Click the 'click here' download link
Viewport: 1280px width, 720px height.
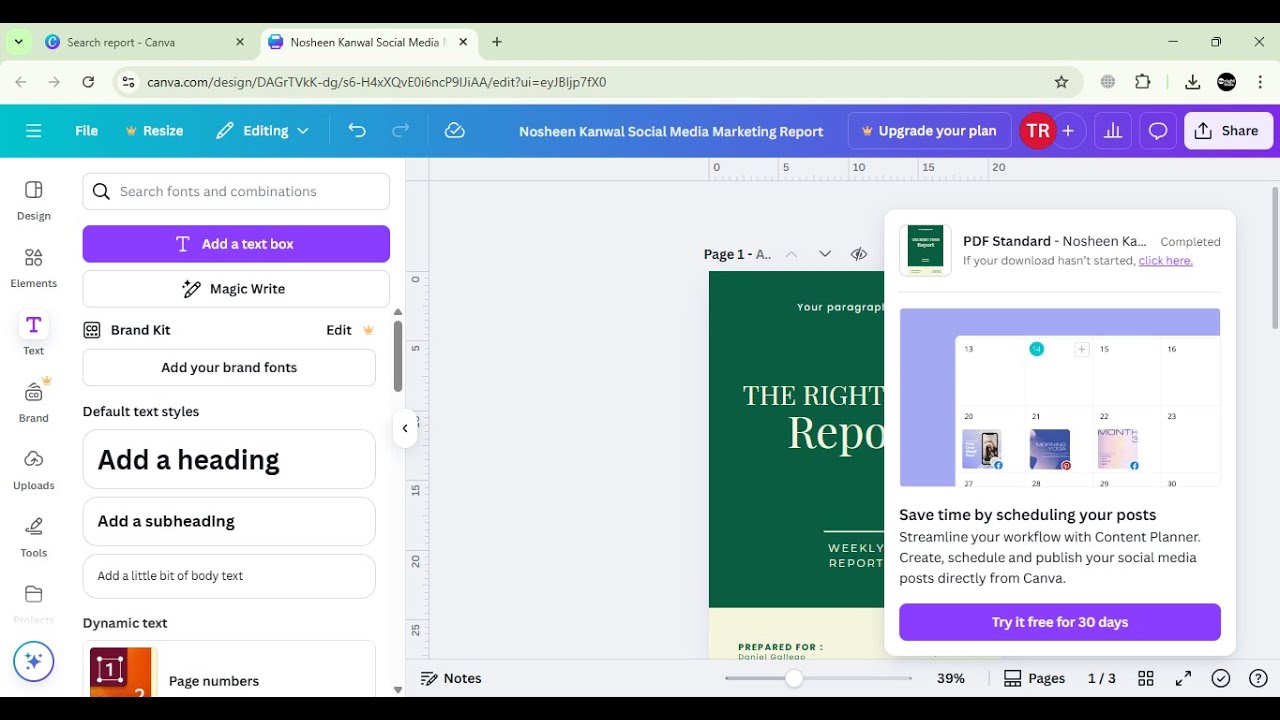(1165, 261)
